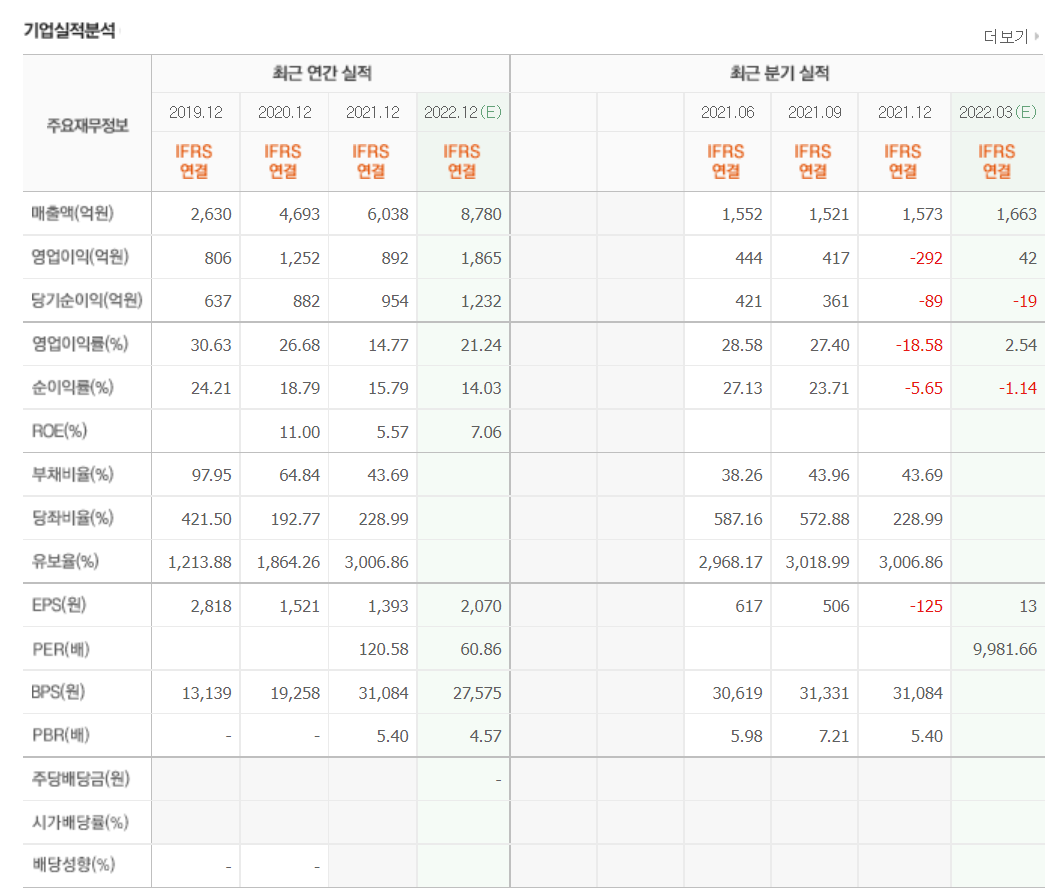Select the -1.14 net margin value

coord(1018,388)
